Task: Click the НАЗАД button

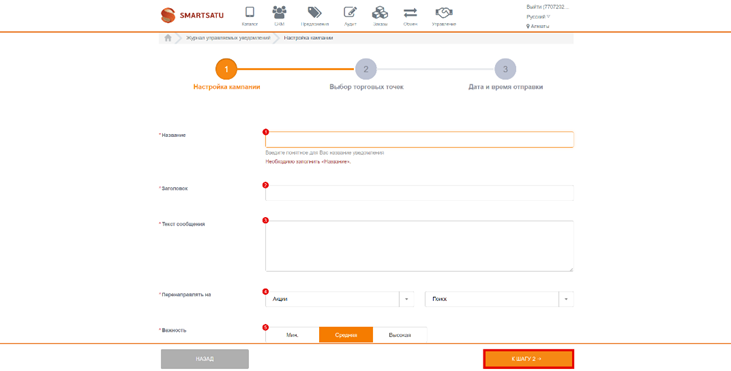Action: coord(205,359)
